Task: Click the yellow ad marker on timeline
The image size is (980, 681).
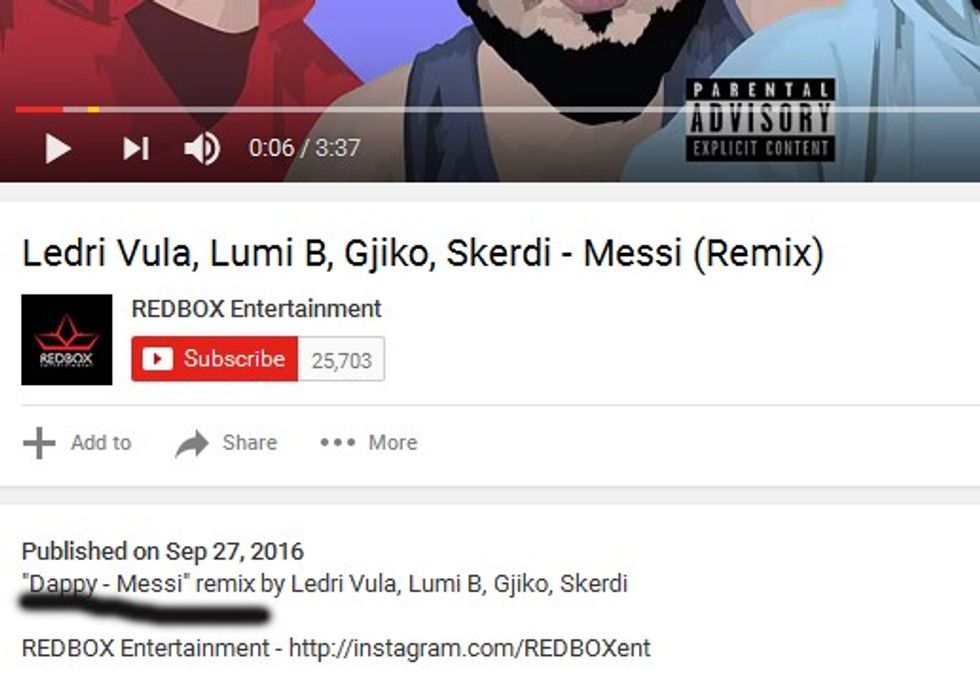Action: point(93,110)
